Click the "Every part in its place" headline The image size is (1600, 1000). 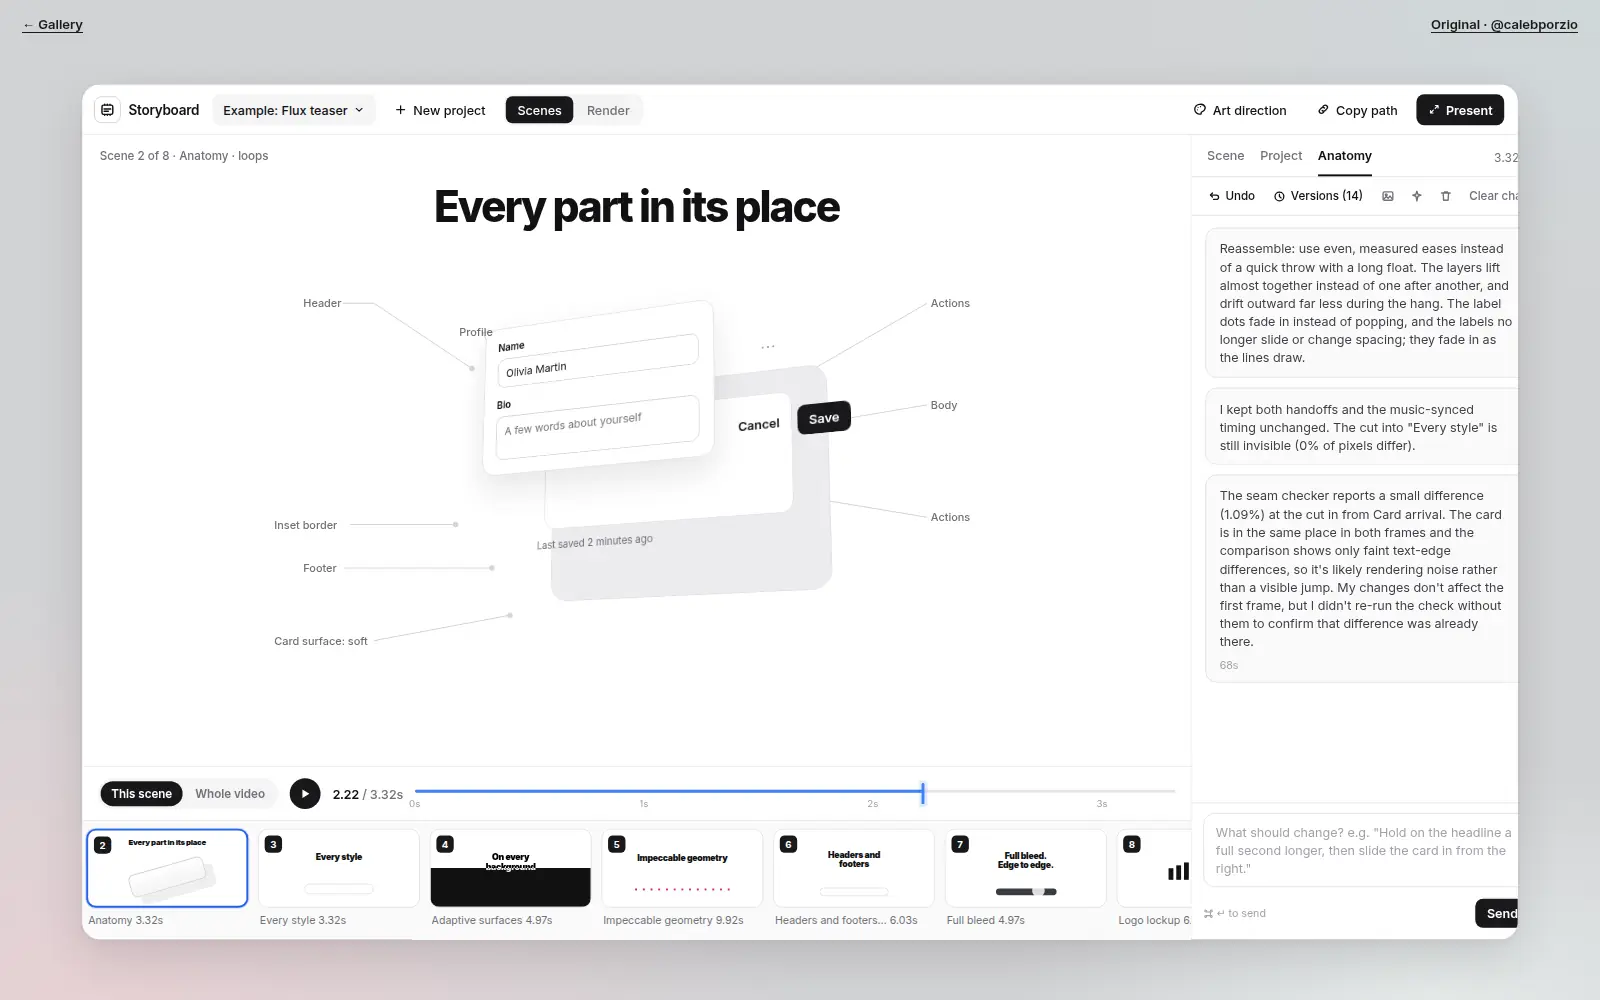[637, 207]
